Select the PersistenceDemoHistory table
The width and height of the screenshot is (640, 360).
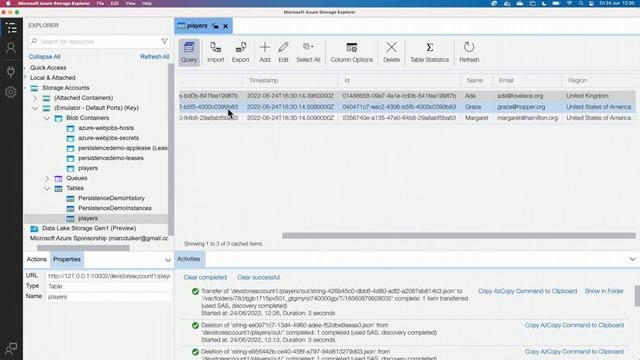pyautogui.click(x=111, y=198)
